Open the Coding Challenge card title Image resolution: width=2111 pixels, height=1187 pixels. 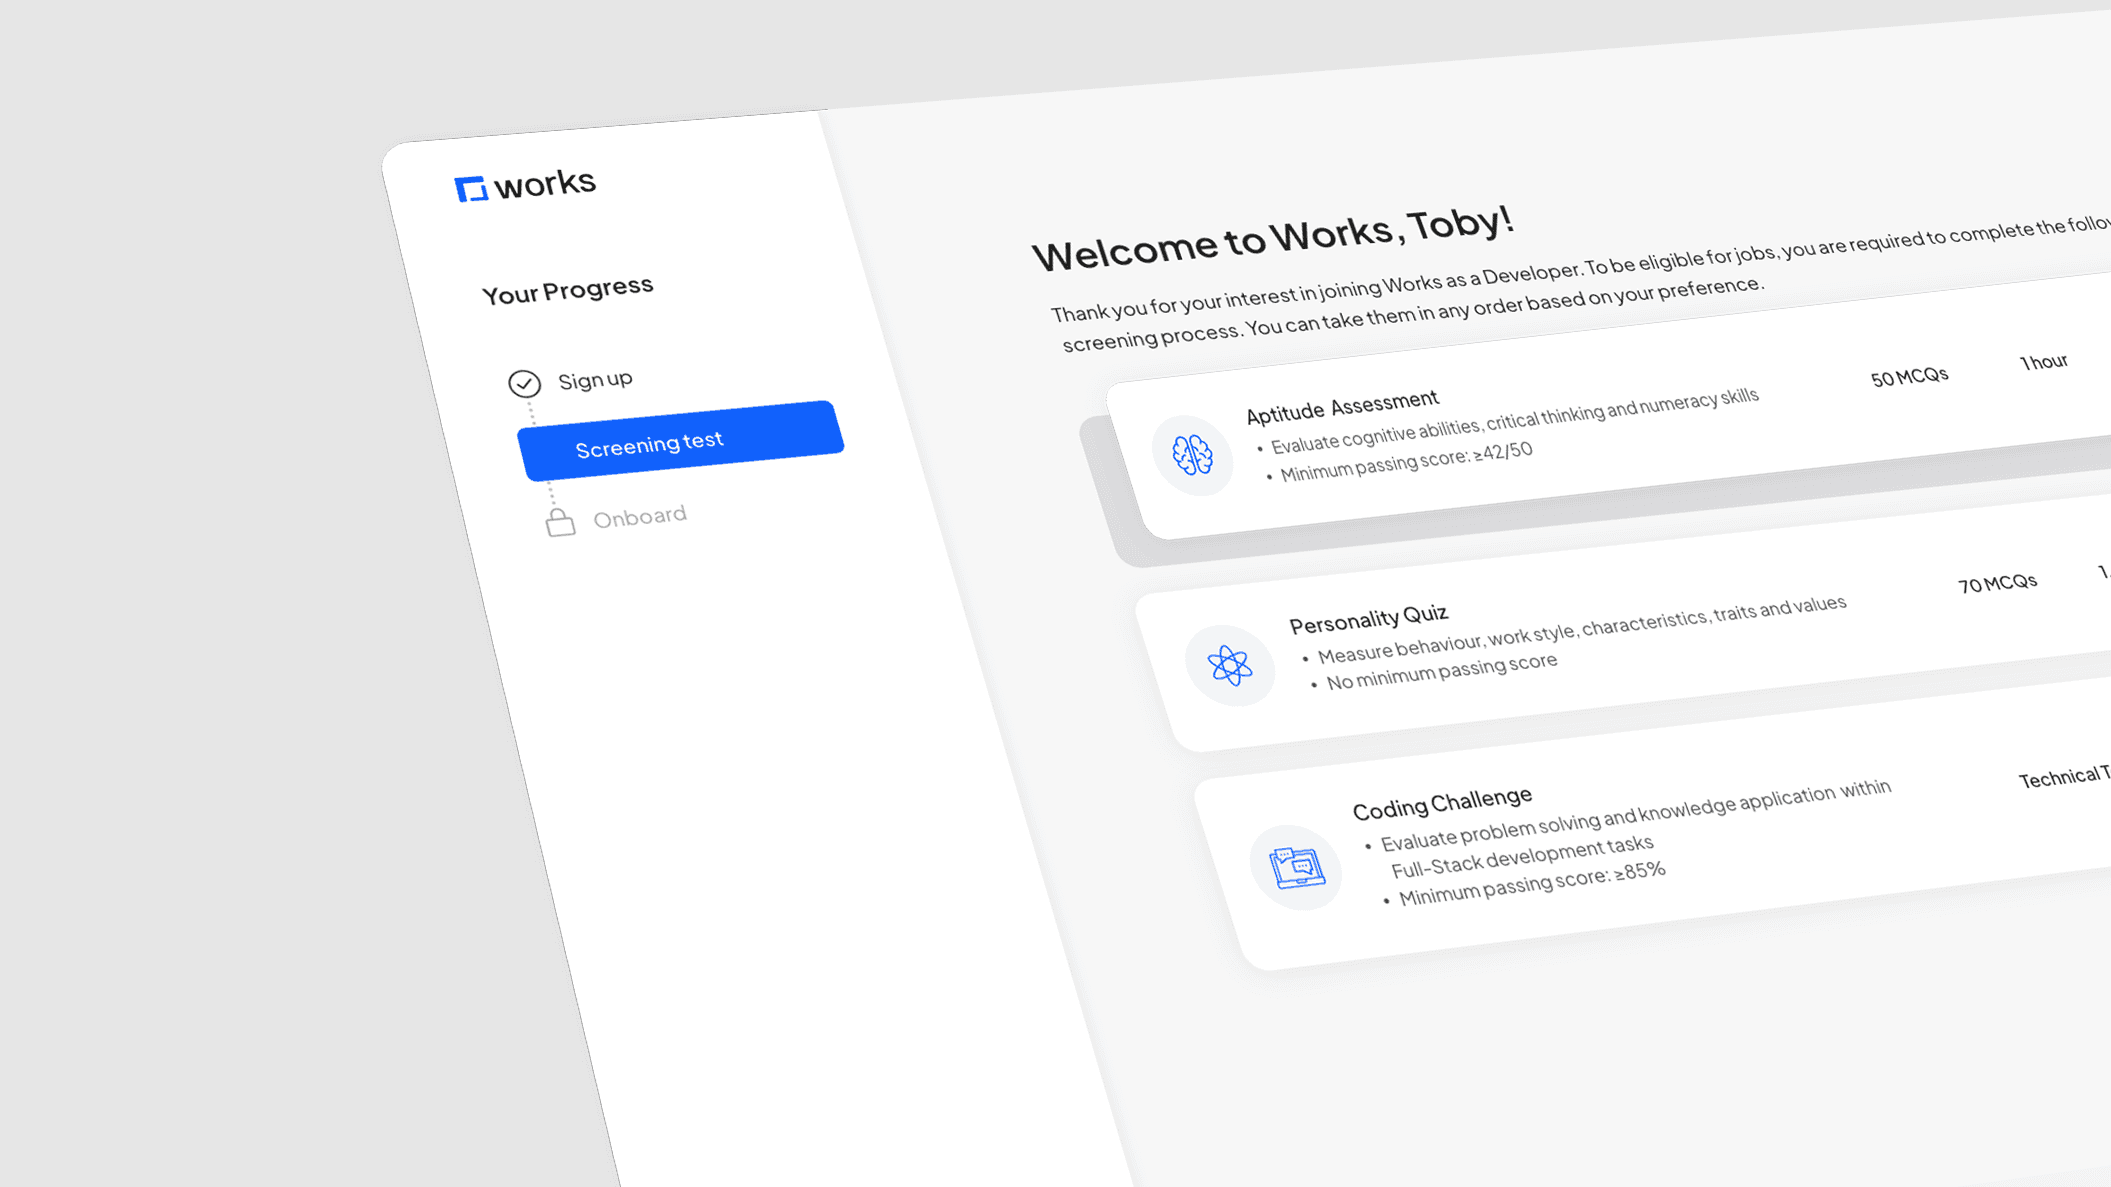(x=1441, y=802)
